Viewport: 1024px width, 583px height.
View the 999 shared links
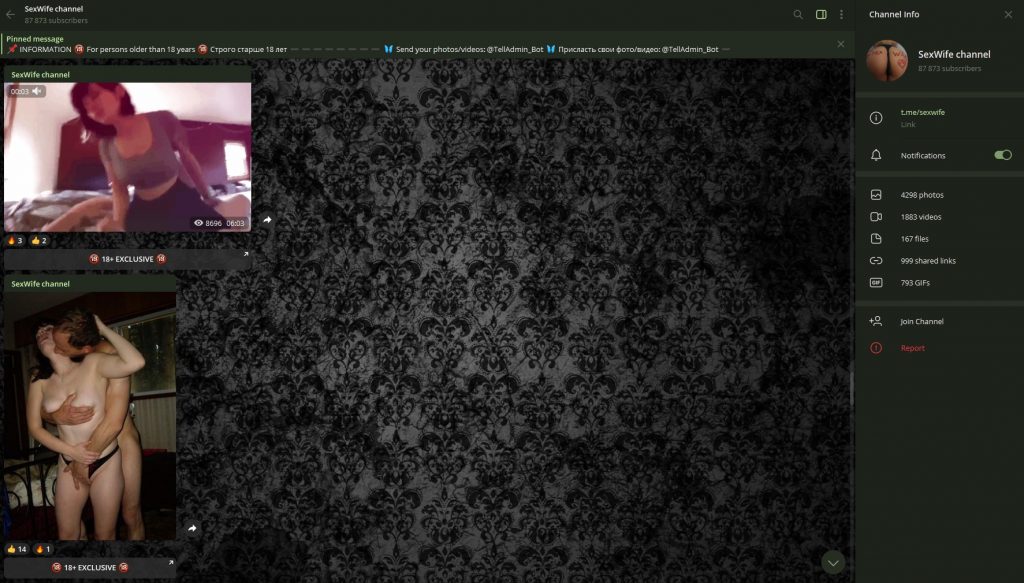click(927, 261)
